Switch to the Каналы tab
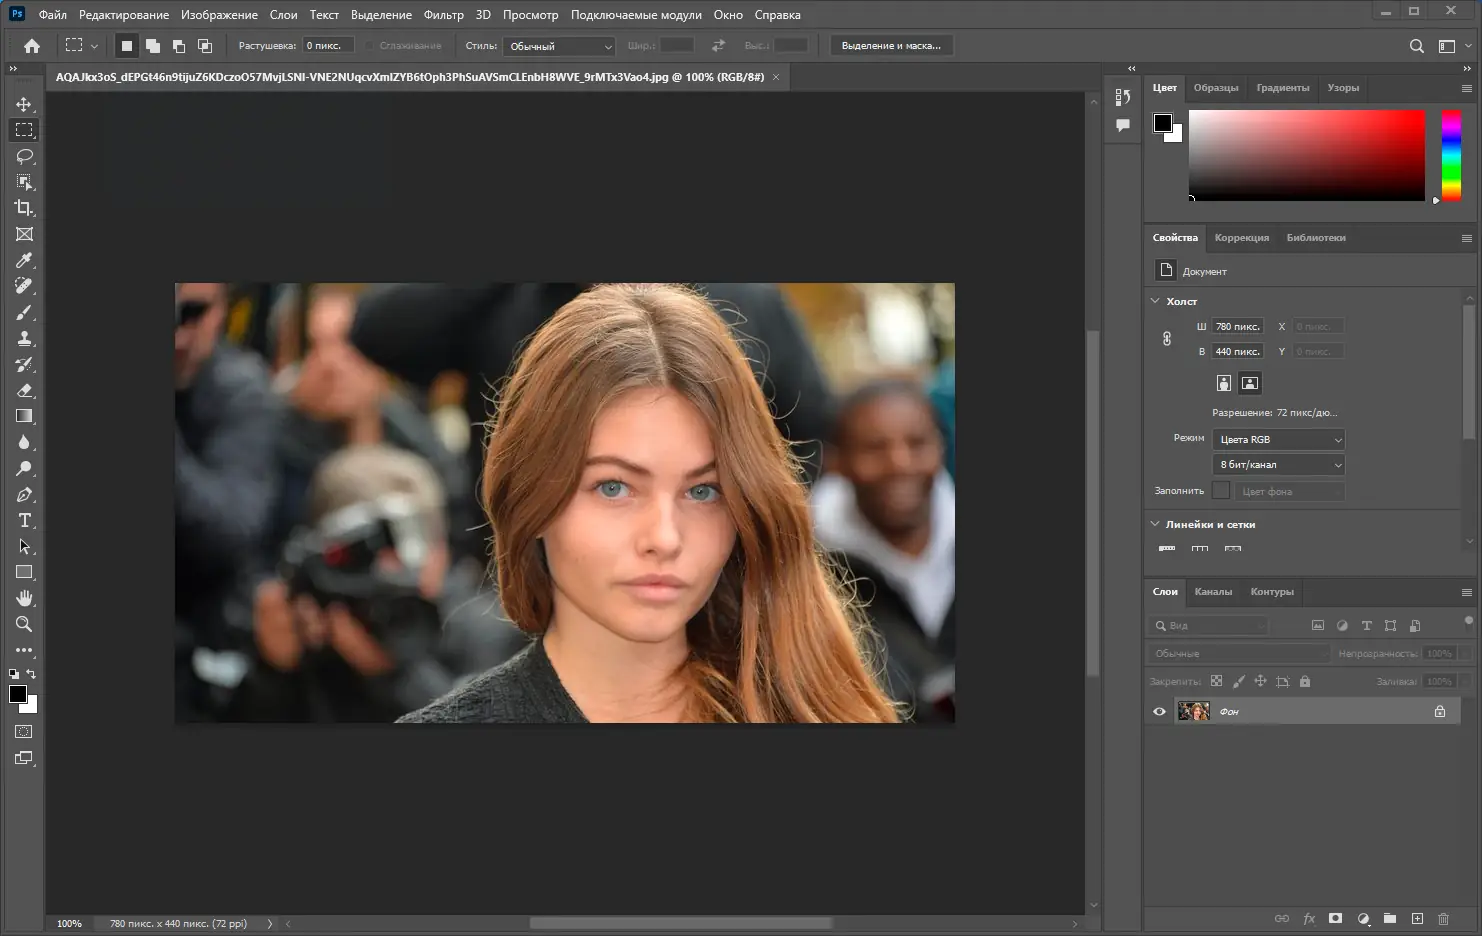This screenshot has height=936, width=1482. click(x=1213, y=591)
